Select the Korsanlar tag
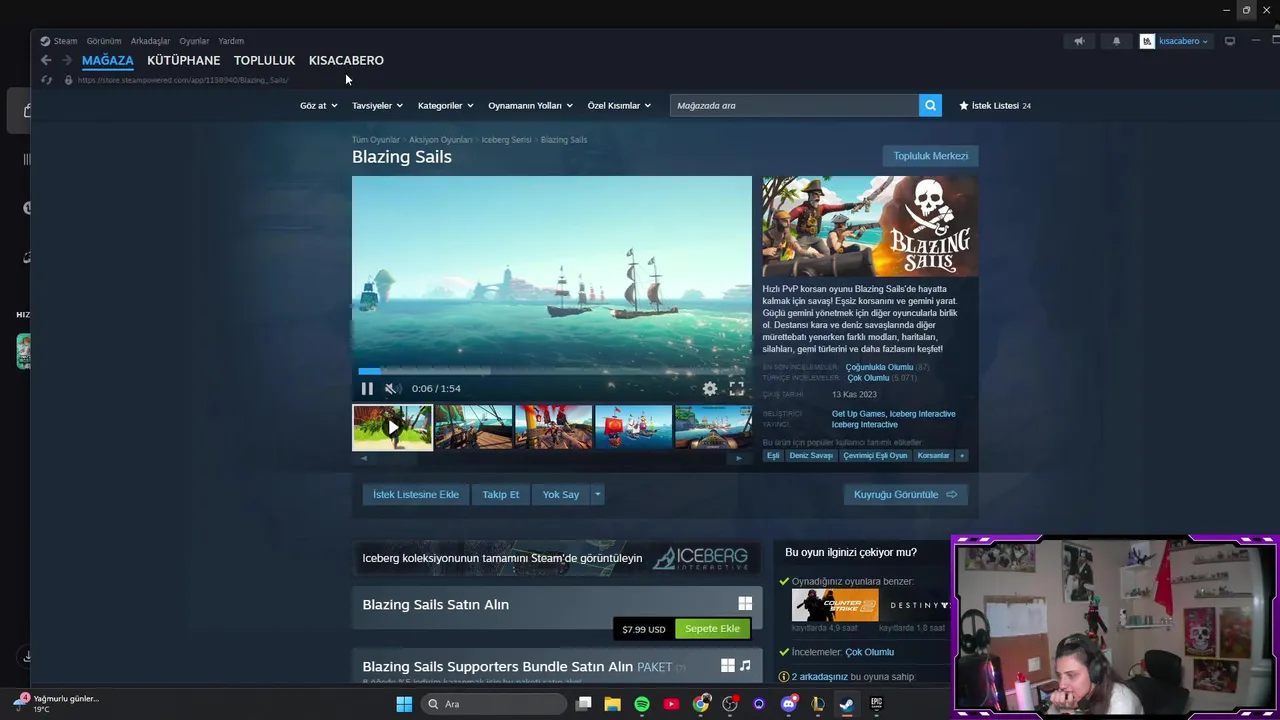Viewport: 1280px width, 720px height. point(933,455)
